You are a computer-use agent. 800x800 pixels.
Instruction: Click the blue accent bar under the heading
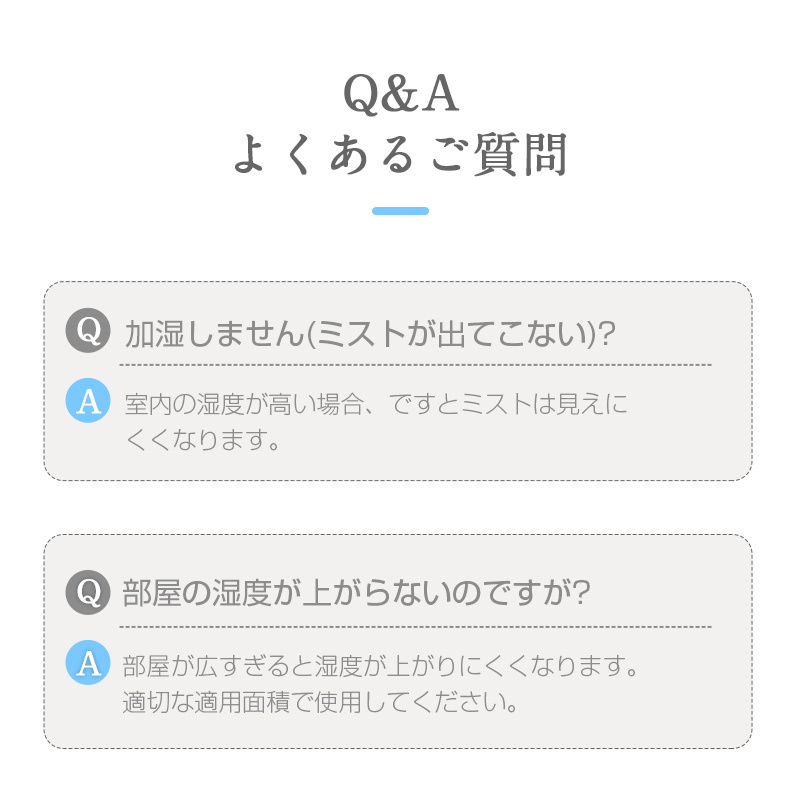tap(400, 211)
